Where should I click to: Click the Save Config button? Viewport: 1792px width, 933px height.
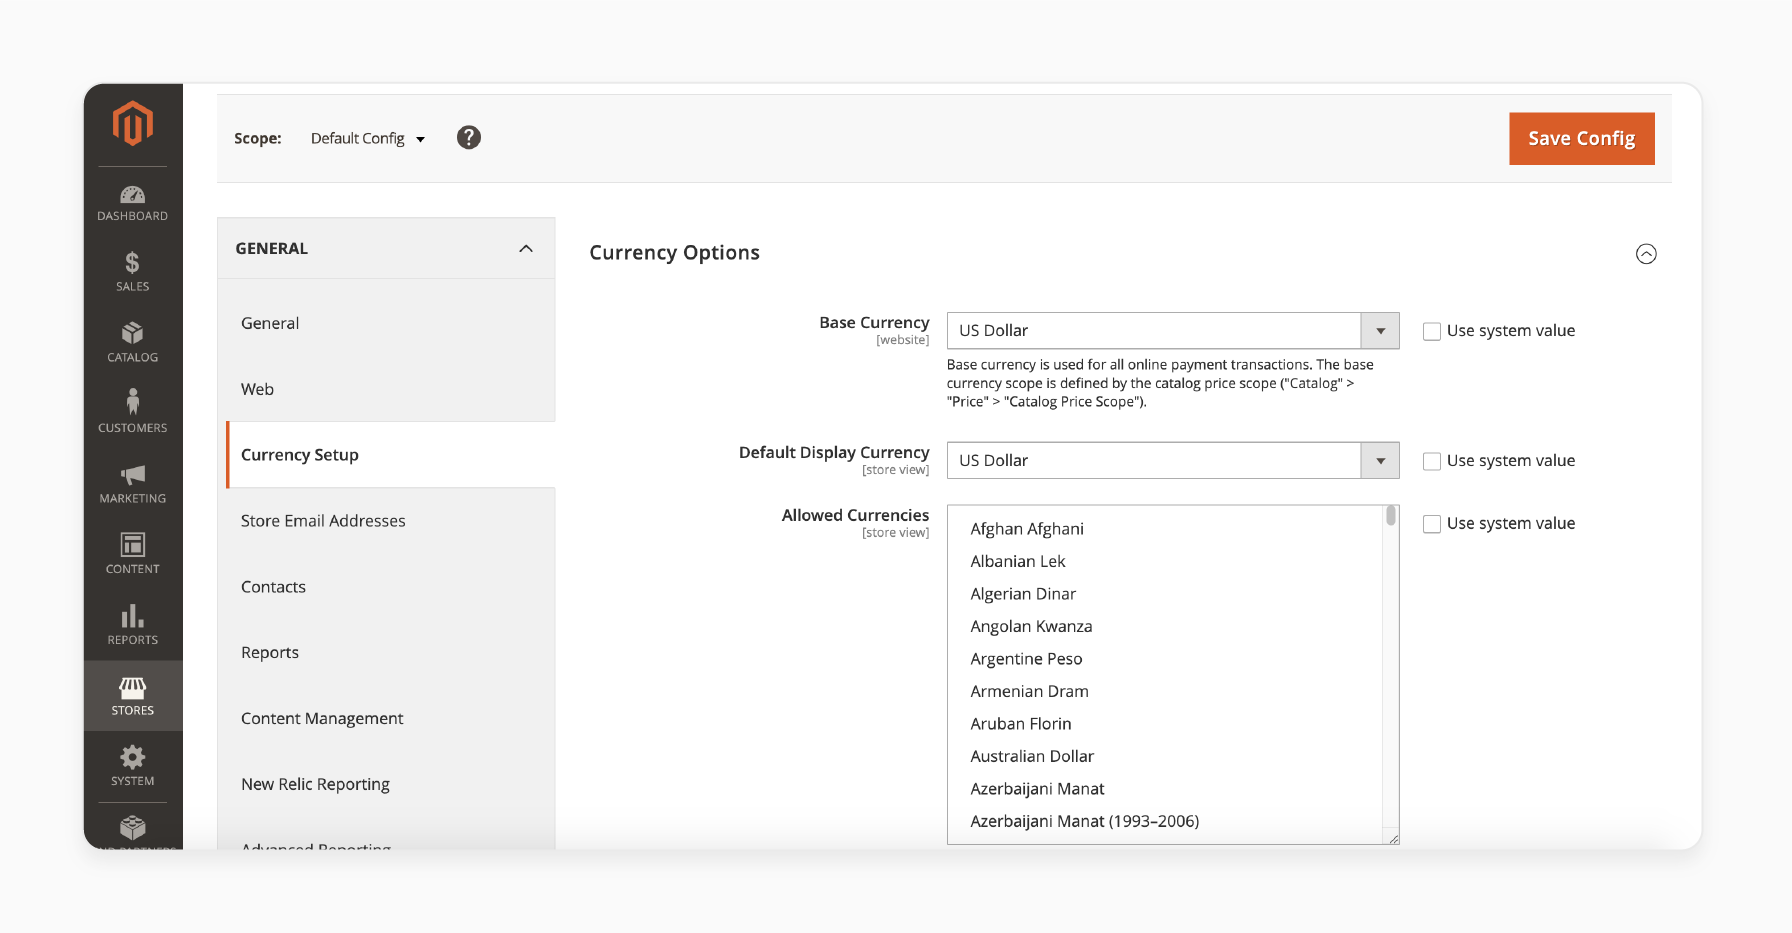coord(1582,139)
